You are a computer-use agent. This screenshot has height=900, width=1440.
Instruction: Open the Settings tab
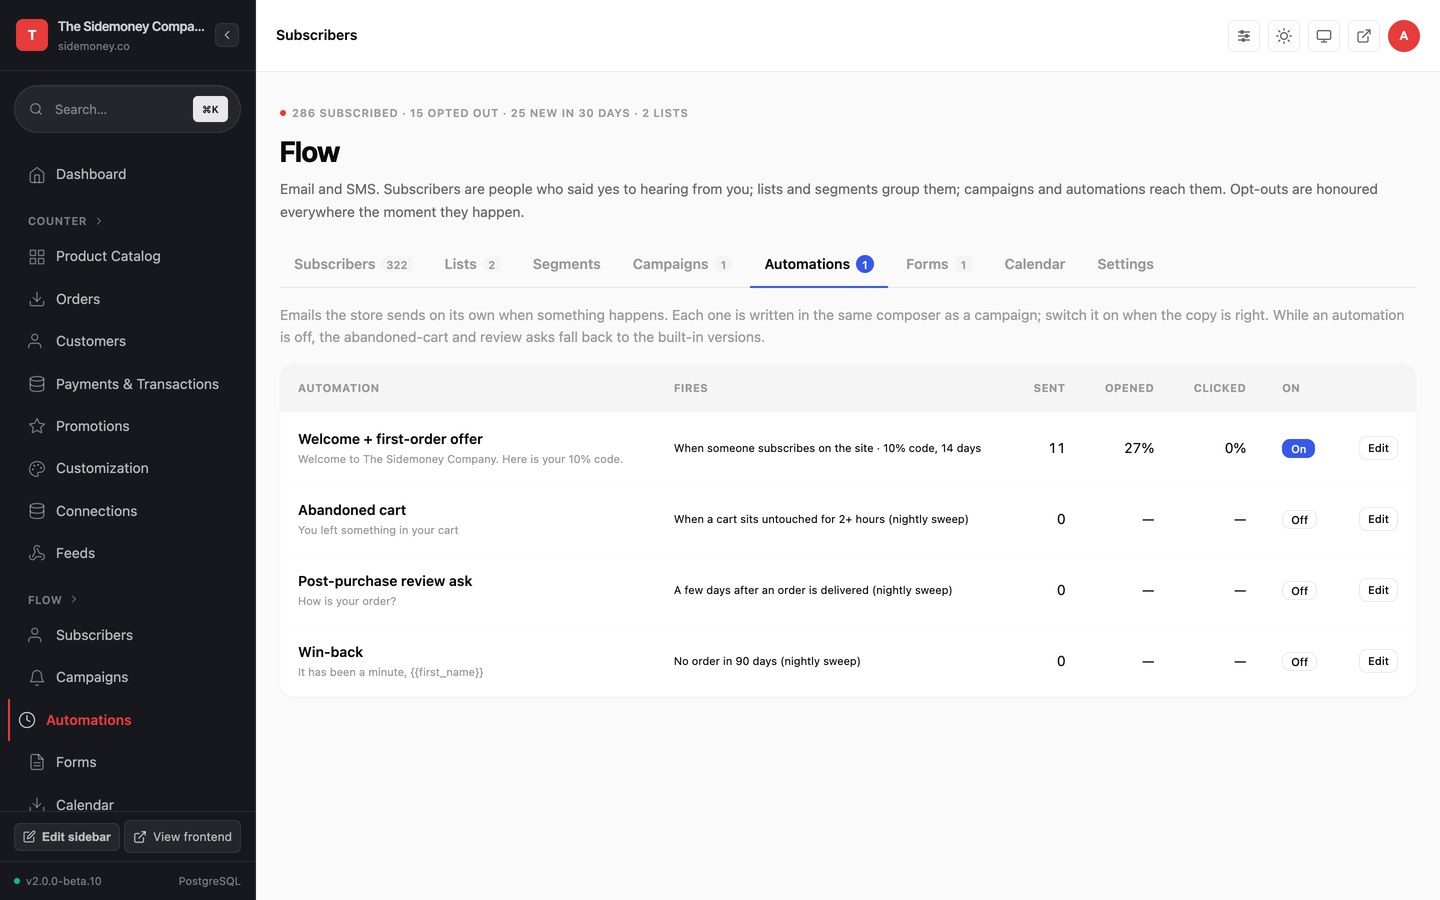[x=1125, y=264]
